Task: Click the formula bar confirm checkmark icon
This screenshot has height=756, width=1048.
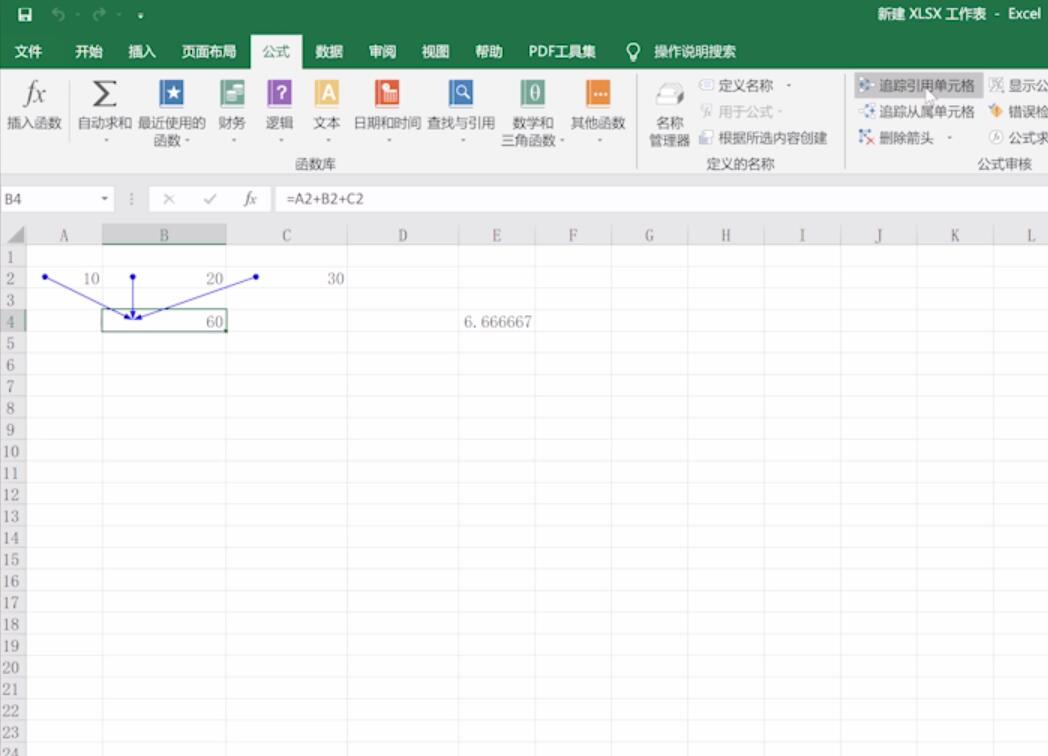Action: point(210,199)
